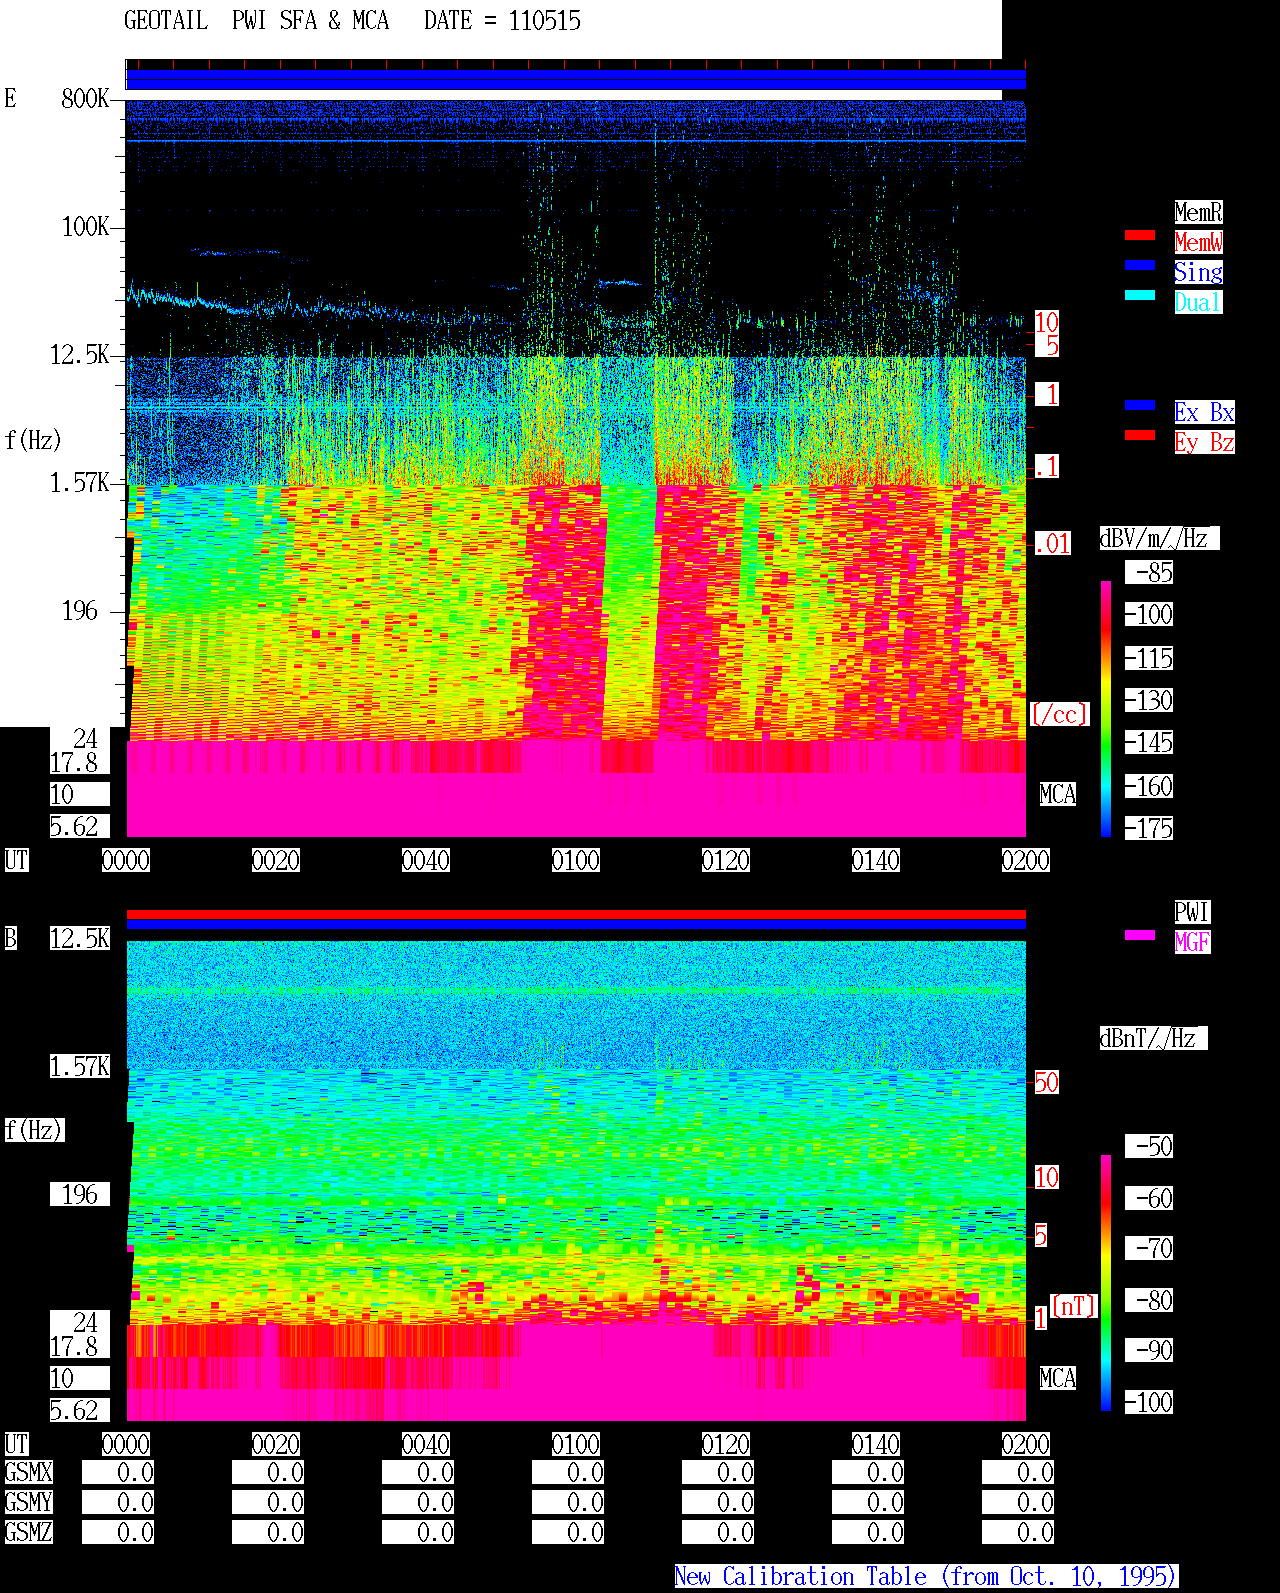Click the -90 color scale value

(1149, 1350)
